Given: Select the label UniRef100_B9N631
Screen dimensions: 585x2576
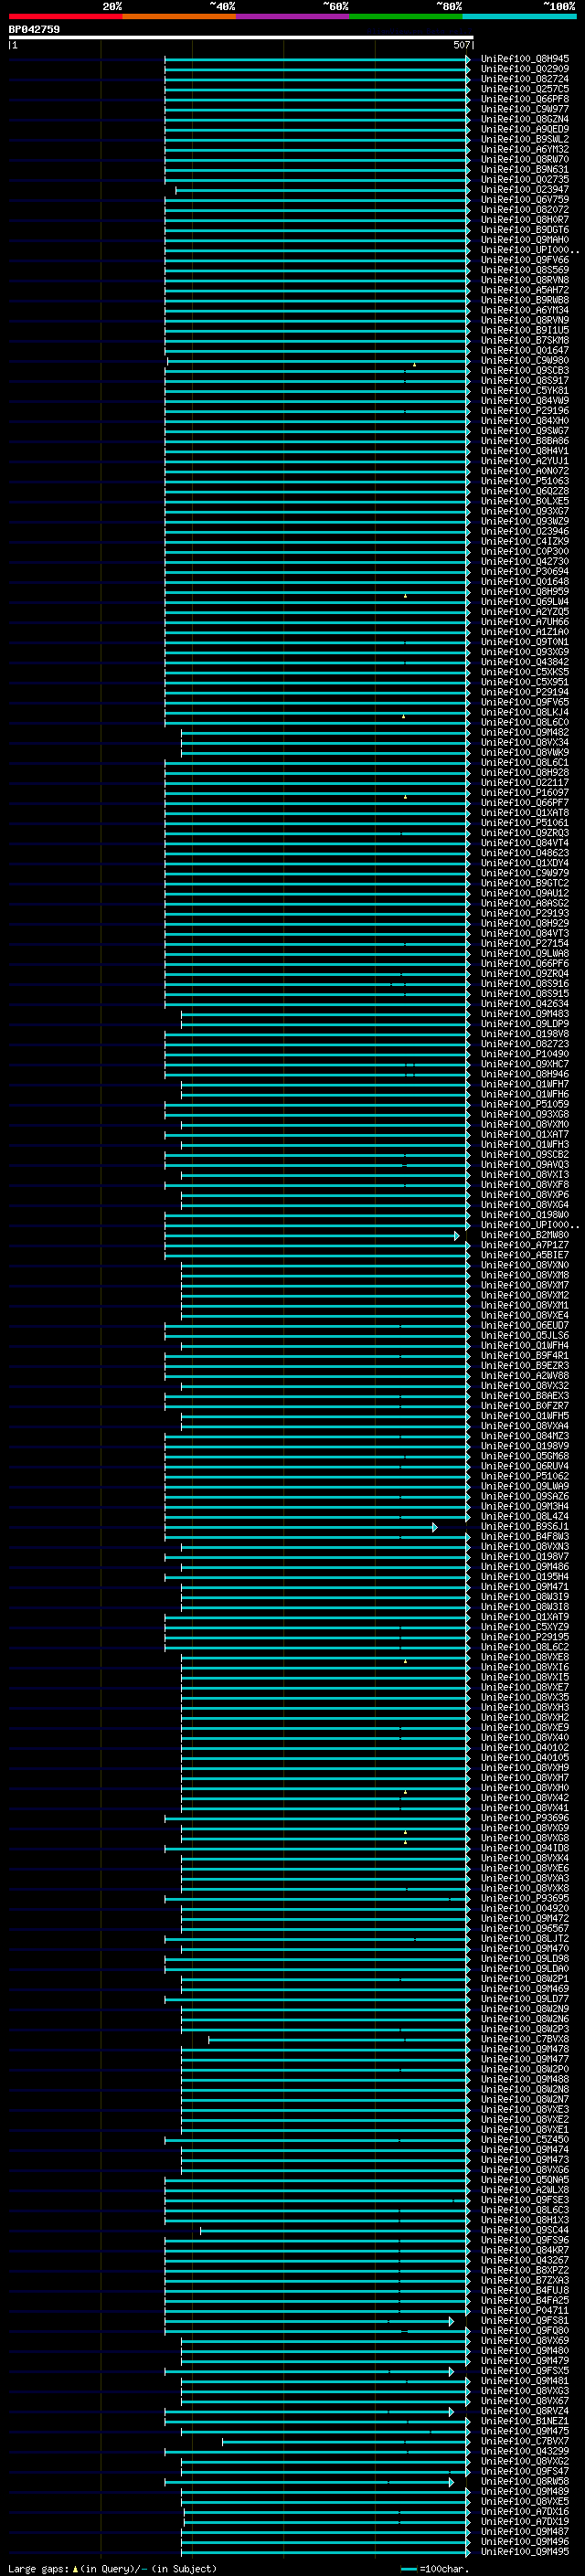Looking at the screenshot, I should [x=525, y=169].
